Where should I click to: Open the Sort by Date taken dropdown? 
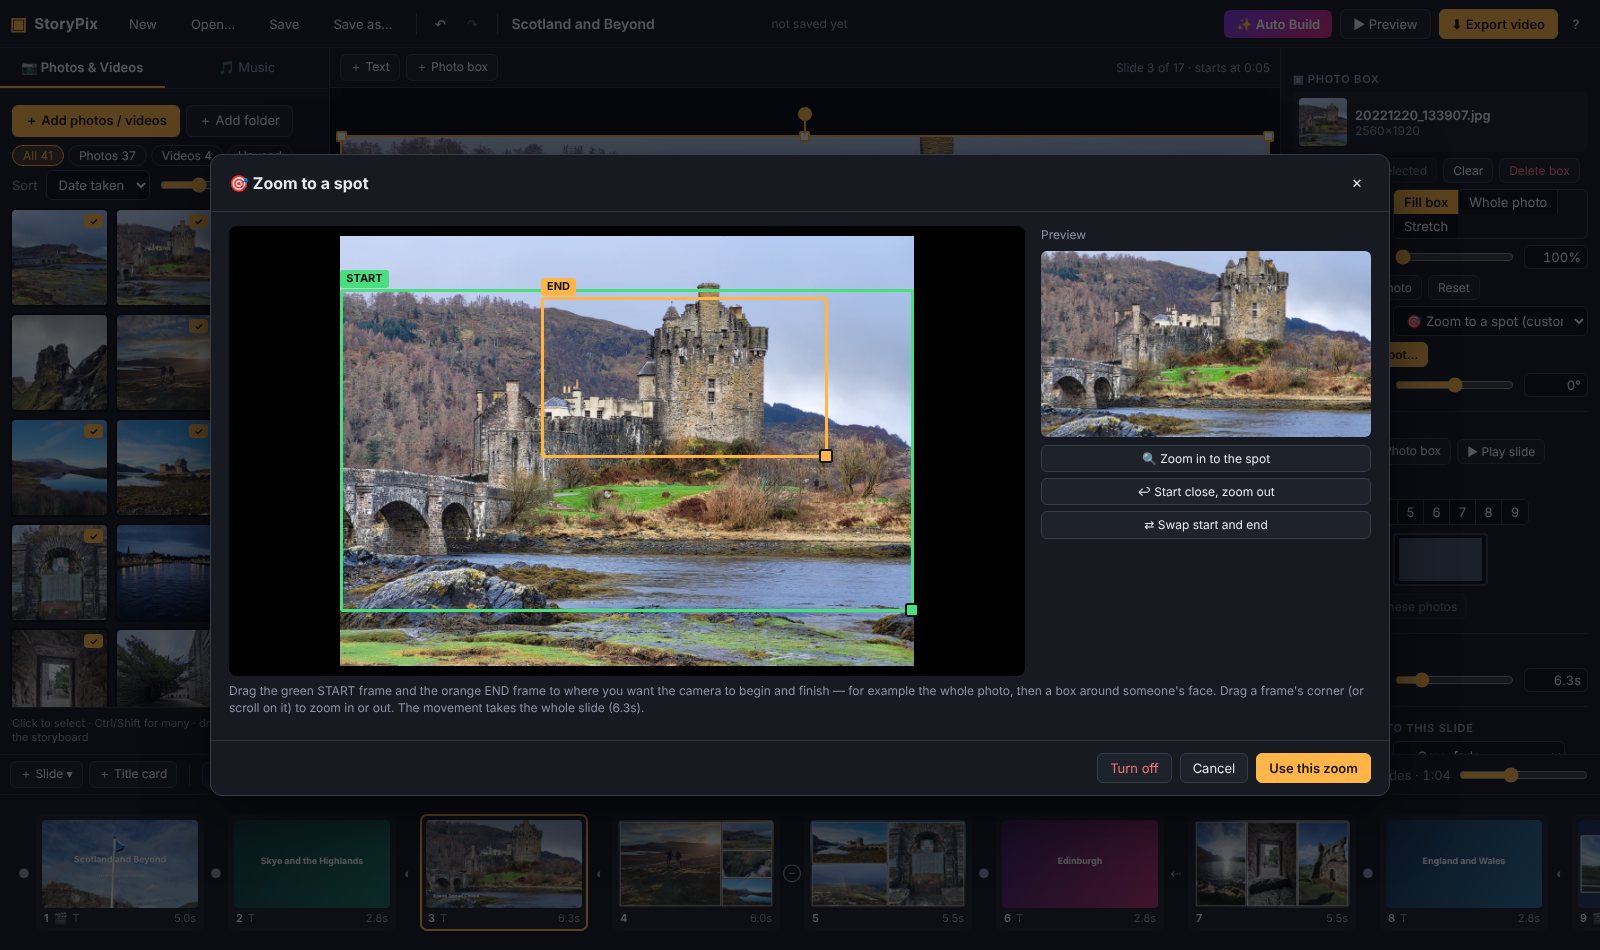click(98, 185)
